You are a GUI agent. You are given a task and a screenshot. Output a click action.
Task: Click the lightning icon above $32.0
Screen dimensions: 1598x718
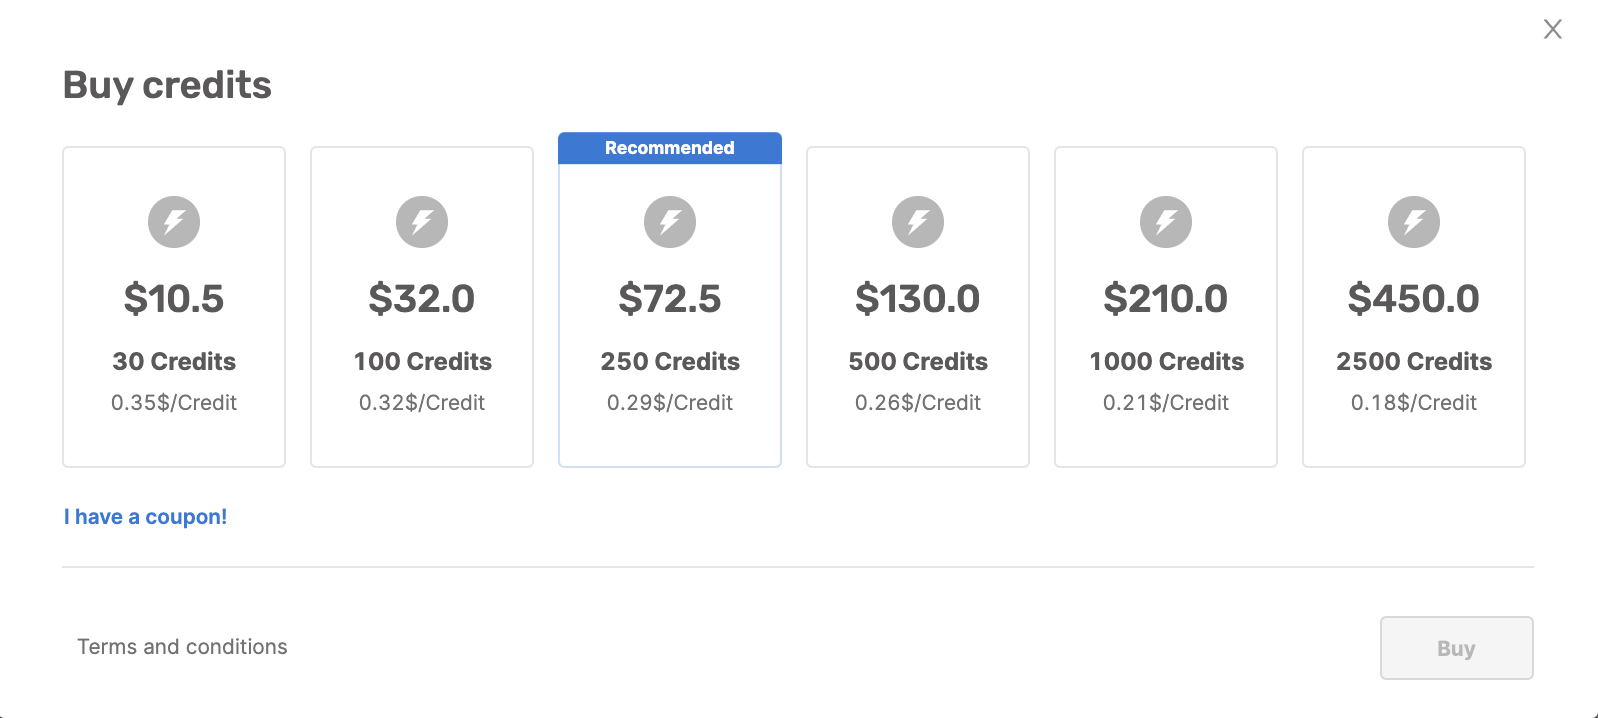point(422,222)
